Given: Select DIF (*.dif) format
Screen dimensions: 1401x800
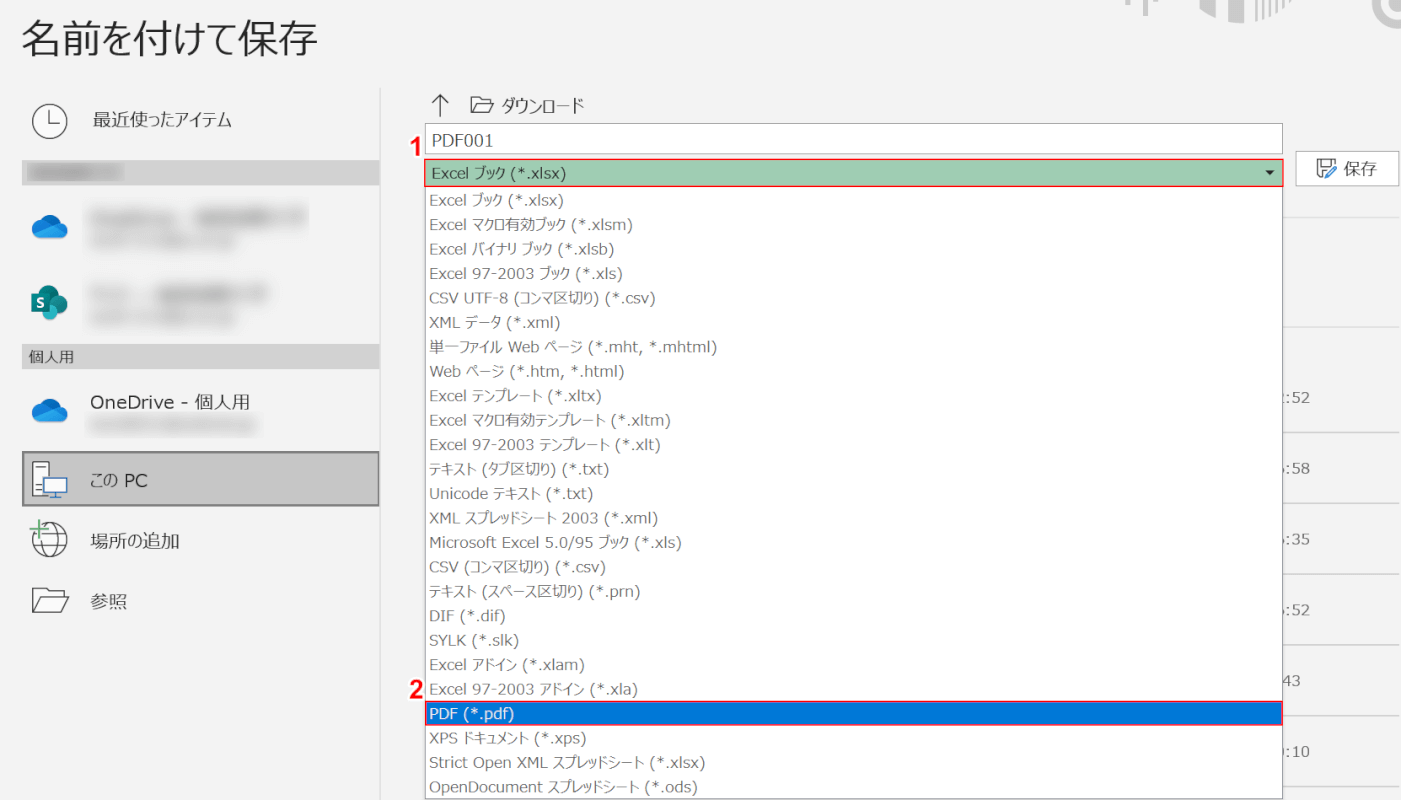Looking at the screenshot, I should pos(853,616).
